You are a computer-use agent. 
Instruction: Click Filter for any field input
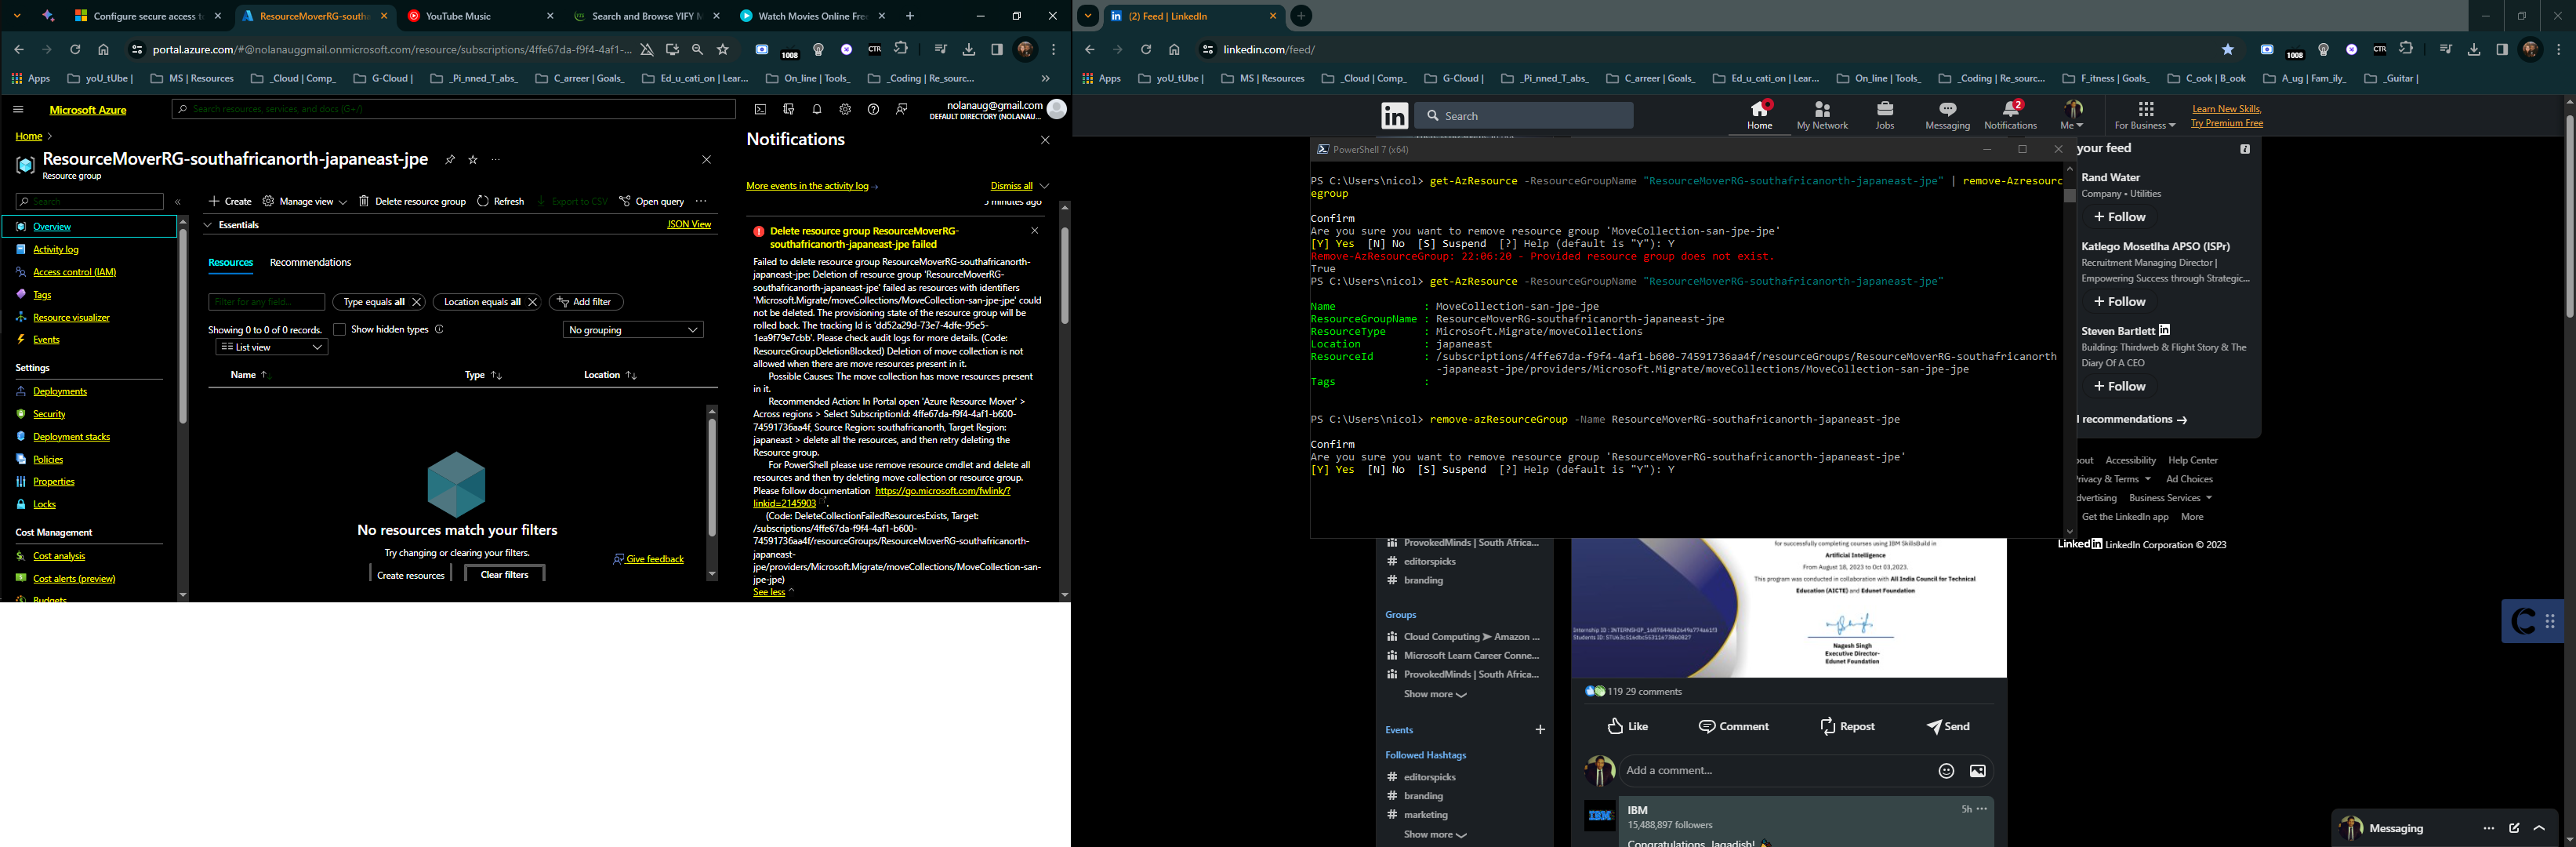tap(266, 302)
